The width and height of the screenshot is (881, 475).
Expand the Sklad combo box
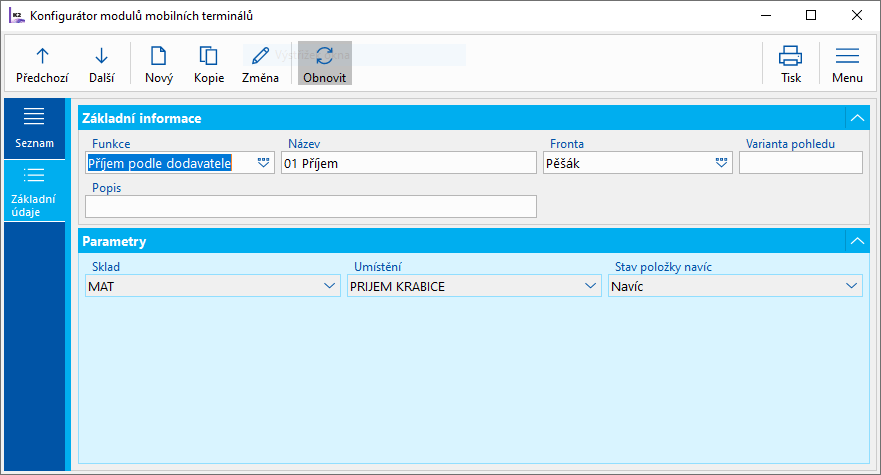pos(329,286)
